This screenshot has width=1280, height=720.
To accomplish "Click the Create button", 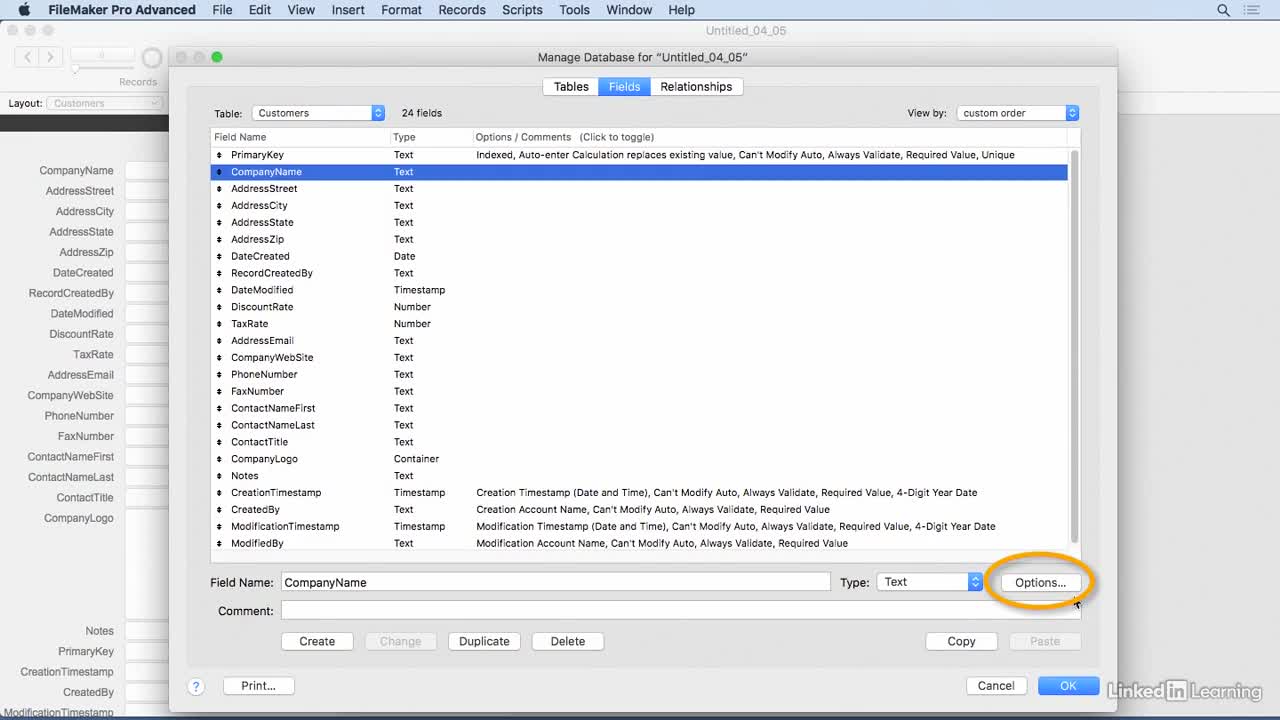I will click(x=317, y=641).
